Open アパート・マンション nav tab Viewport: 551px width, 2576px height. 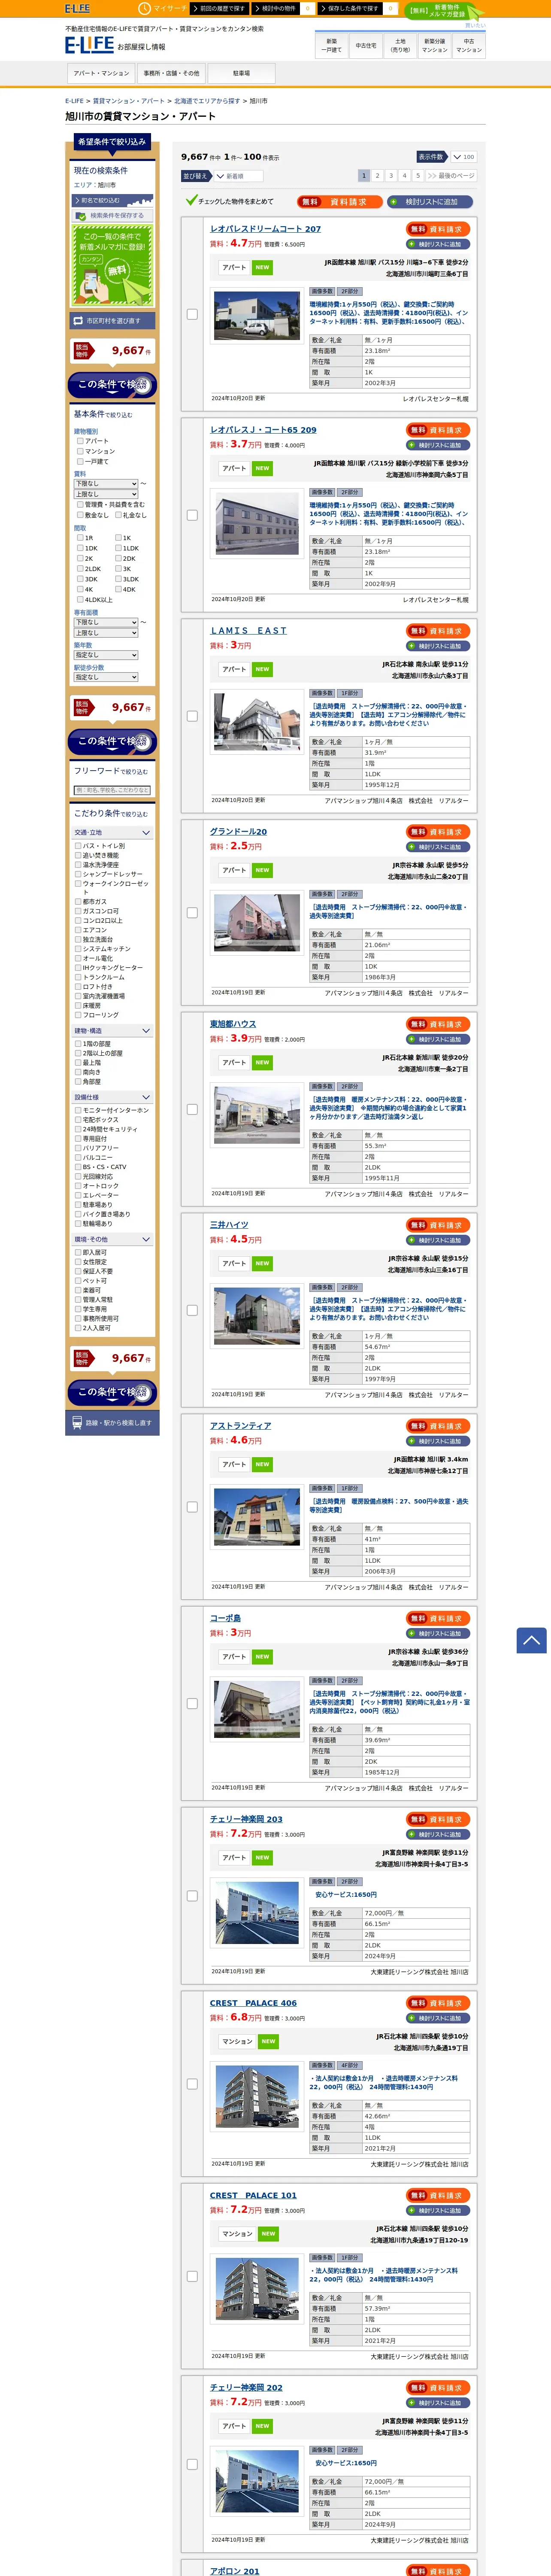(101, 73)
